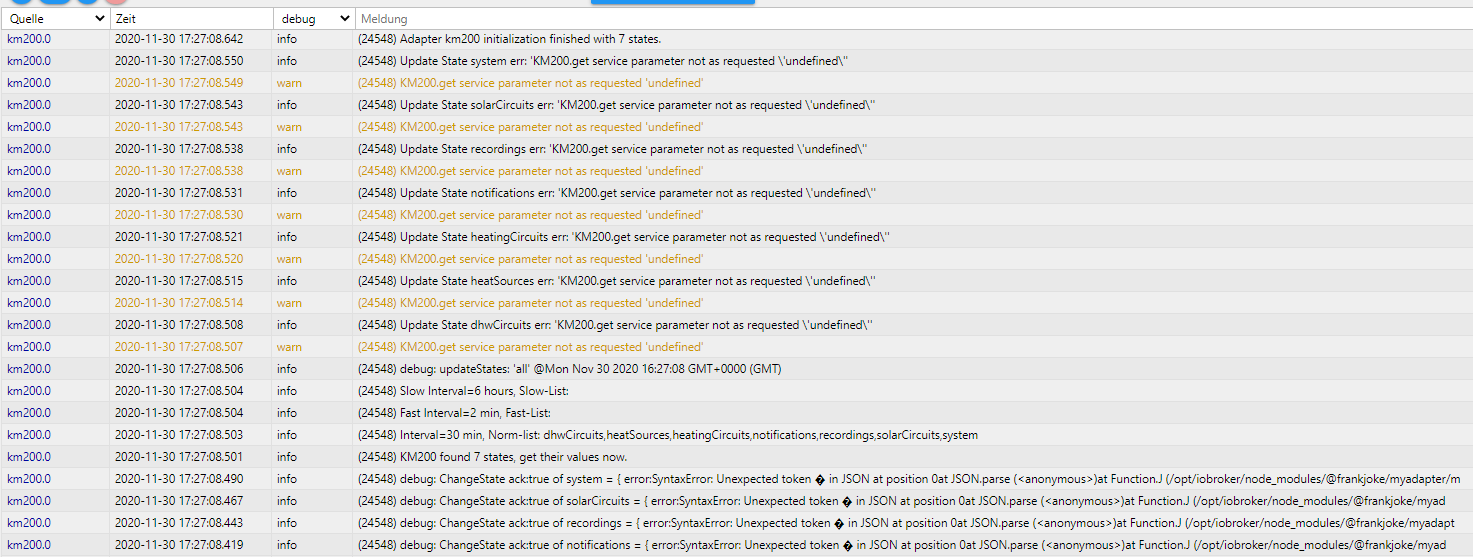Click timestamp 2020-11-30 17:27:08.501
1473x557 pixels.
(x=178, y=457)
